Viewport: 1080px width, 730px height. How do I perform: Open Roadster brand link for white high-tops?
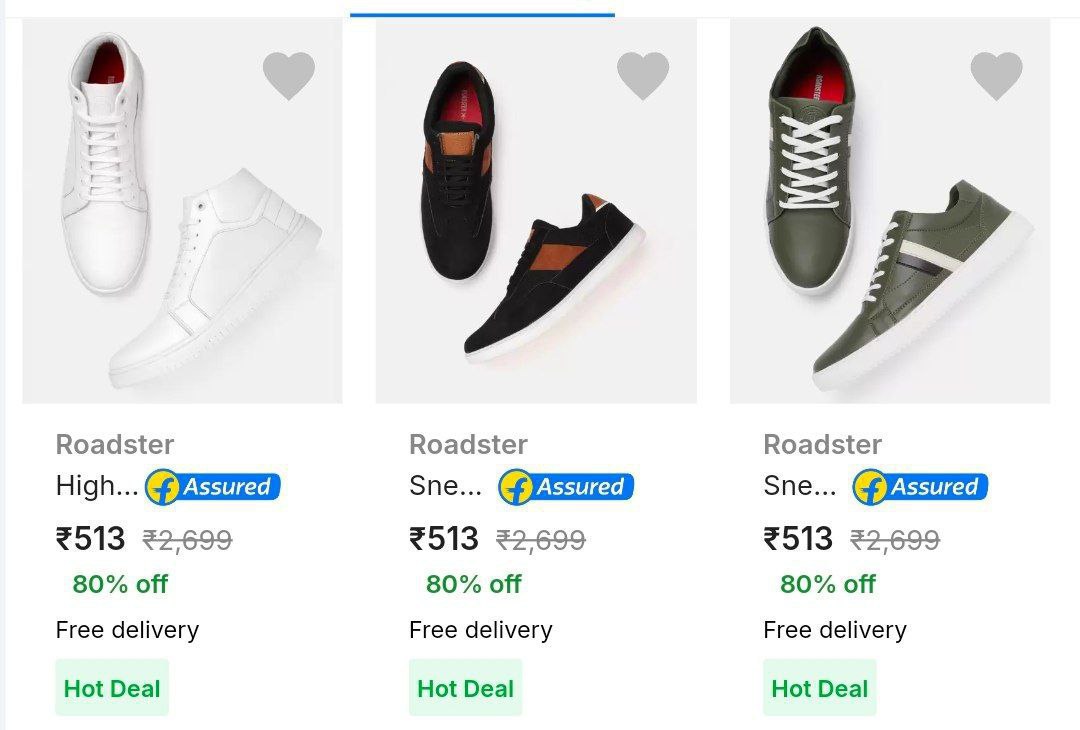[115, 444]
